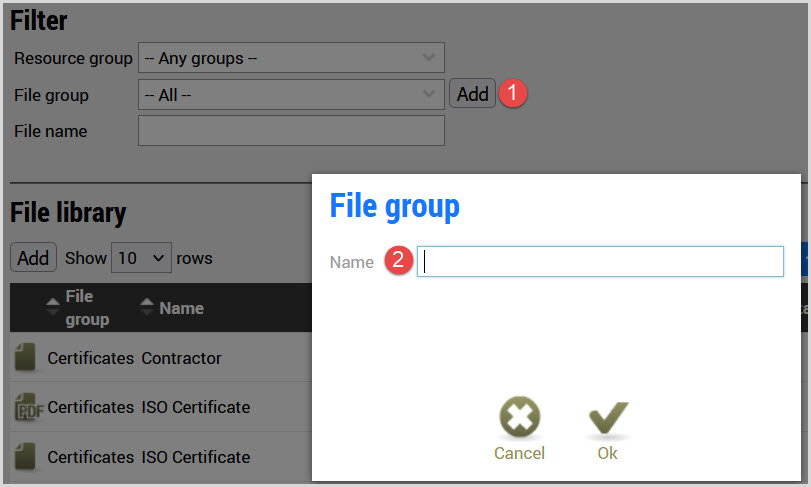
Task: Click the Ok checkmark icon
Action: tap(607, 418)
